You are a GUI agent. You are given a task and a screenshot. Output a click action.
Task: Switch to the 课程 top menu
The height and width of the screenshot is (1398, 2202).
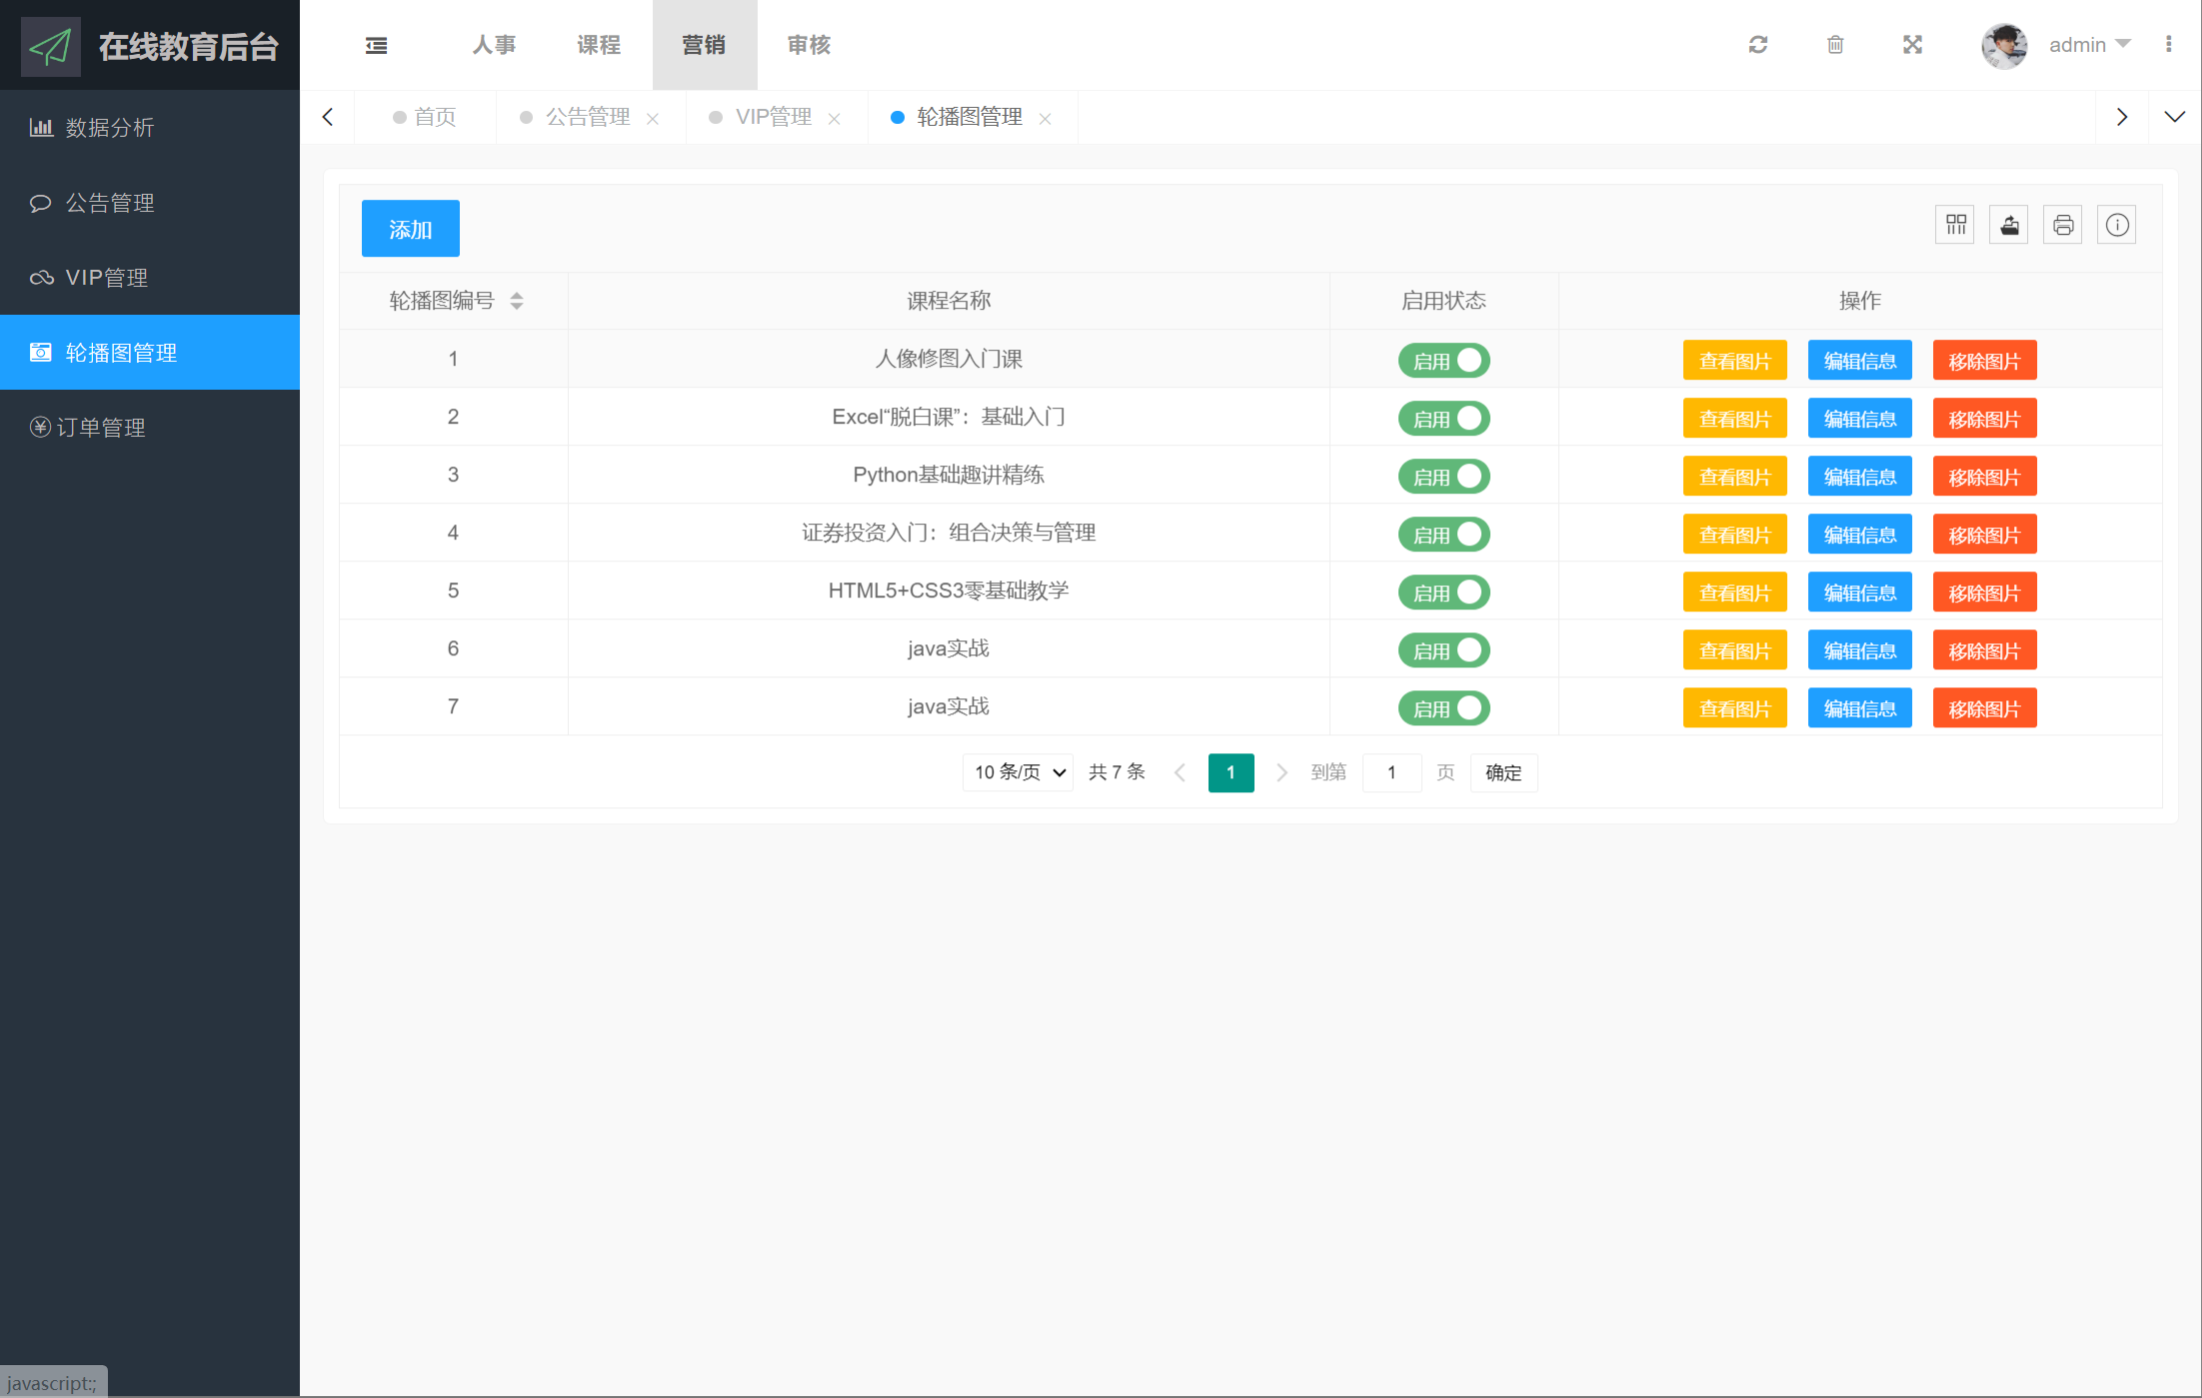point(599,45)
